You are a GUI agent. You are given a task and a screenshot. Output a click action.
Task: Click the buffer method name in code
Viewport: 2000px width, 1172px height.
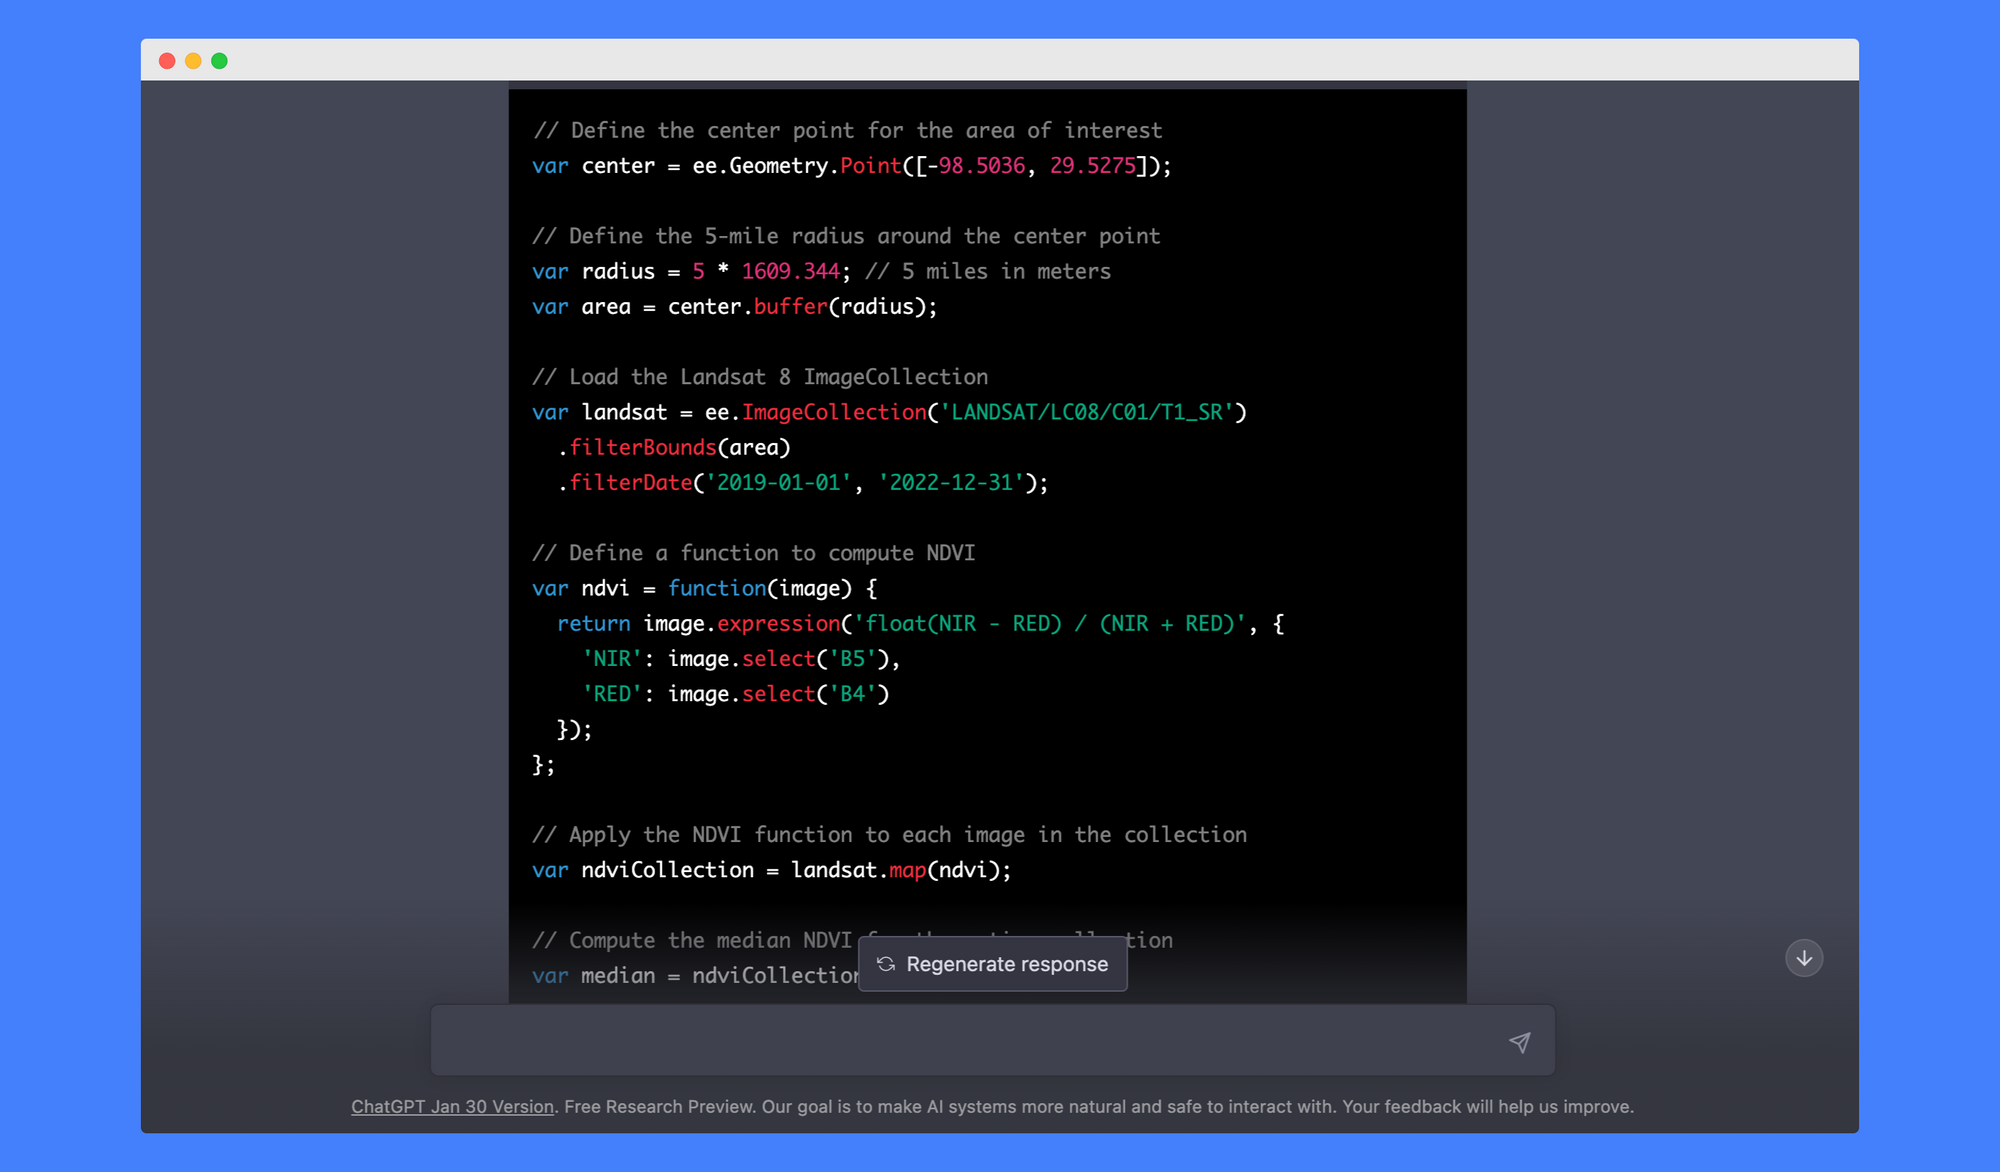click(x=790, y=307)
